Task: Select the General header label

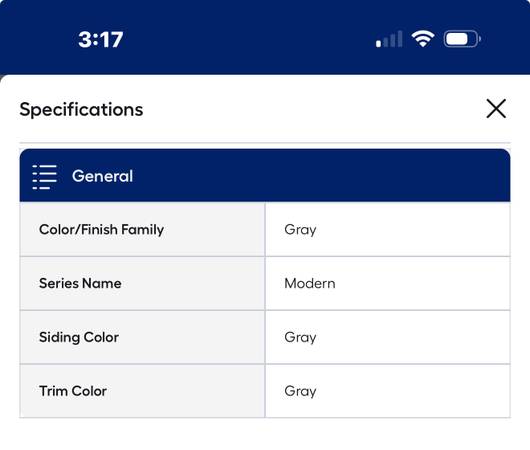Action: tap(102, 176)
